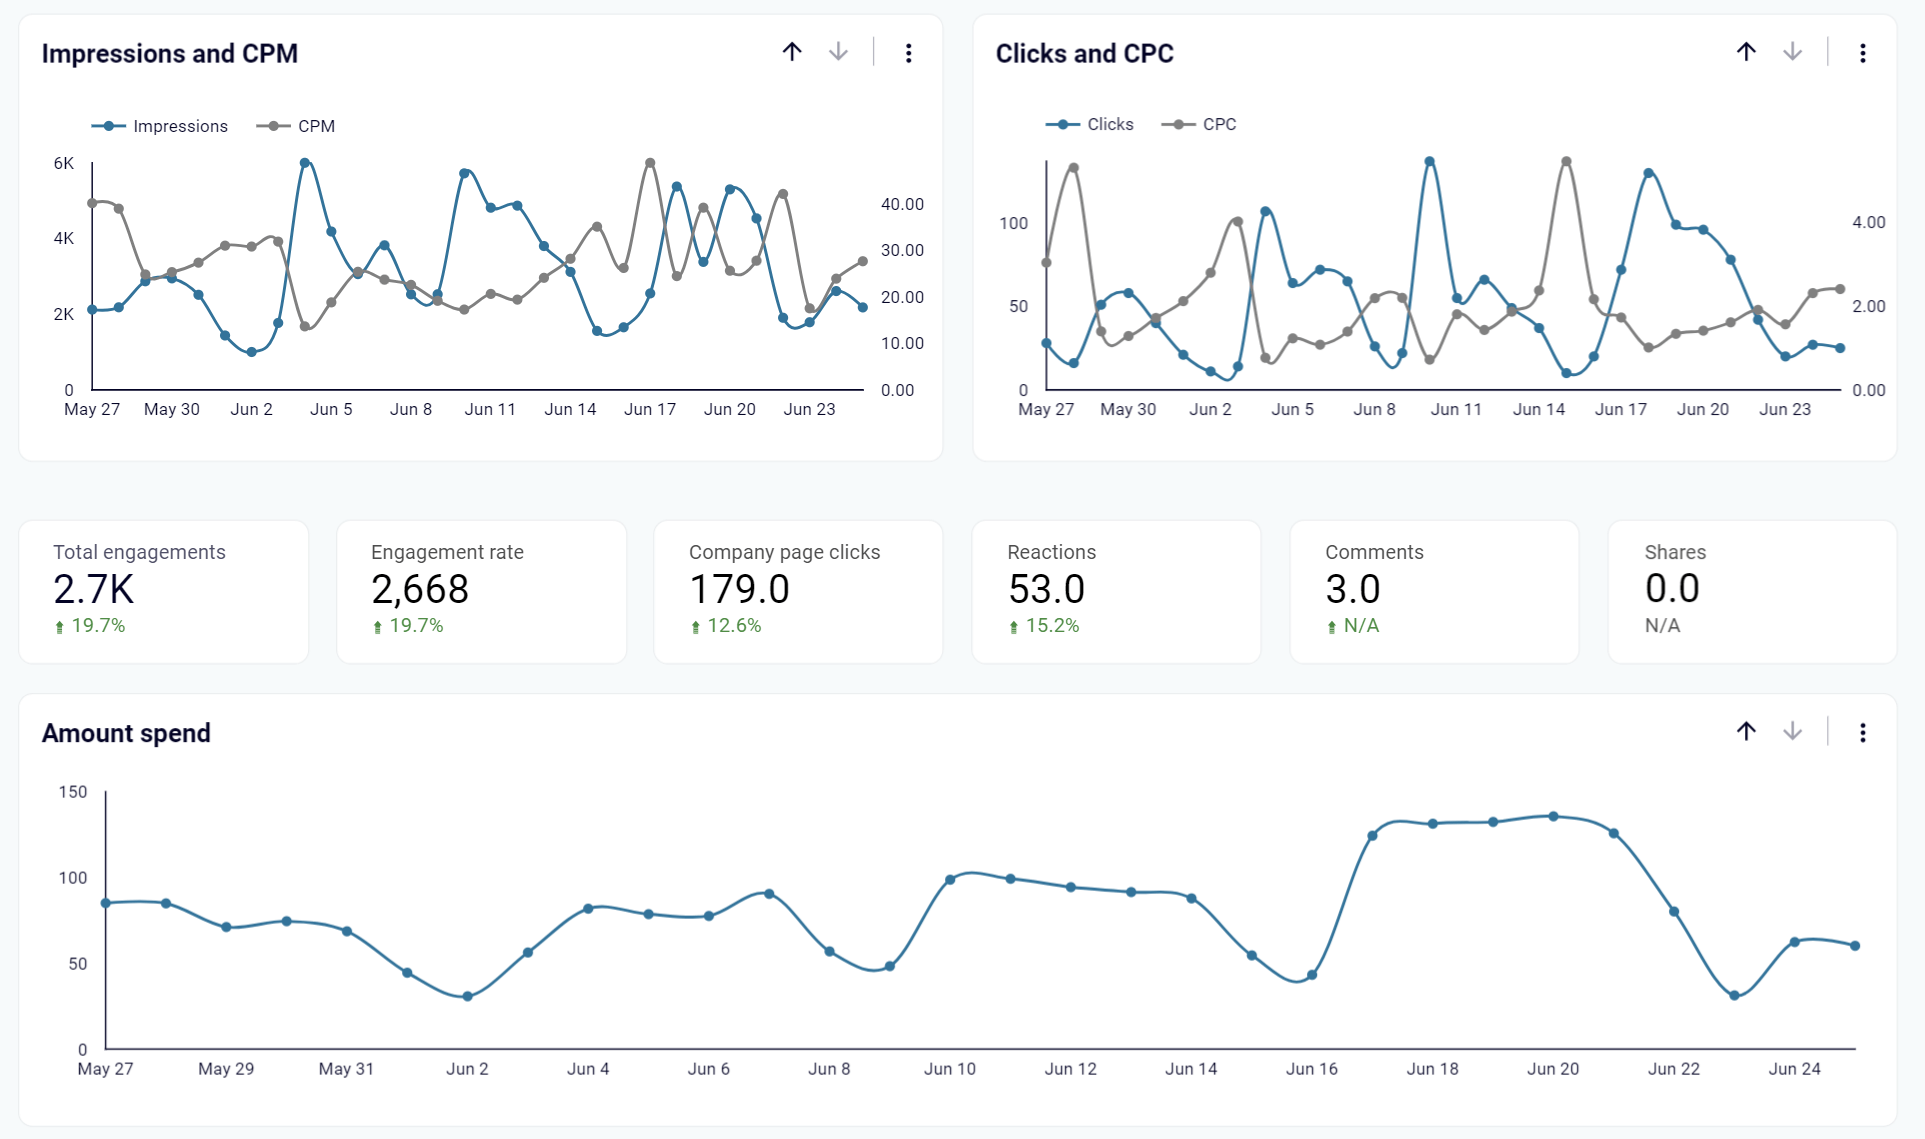Click Jun 20 data point on Amount spend line

tap(1553, 816)
